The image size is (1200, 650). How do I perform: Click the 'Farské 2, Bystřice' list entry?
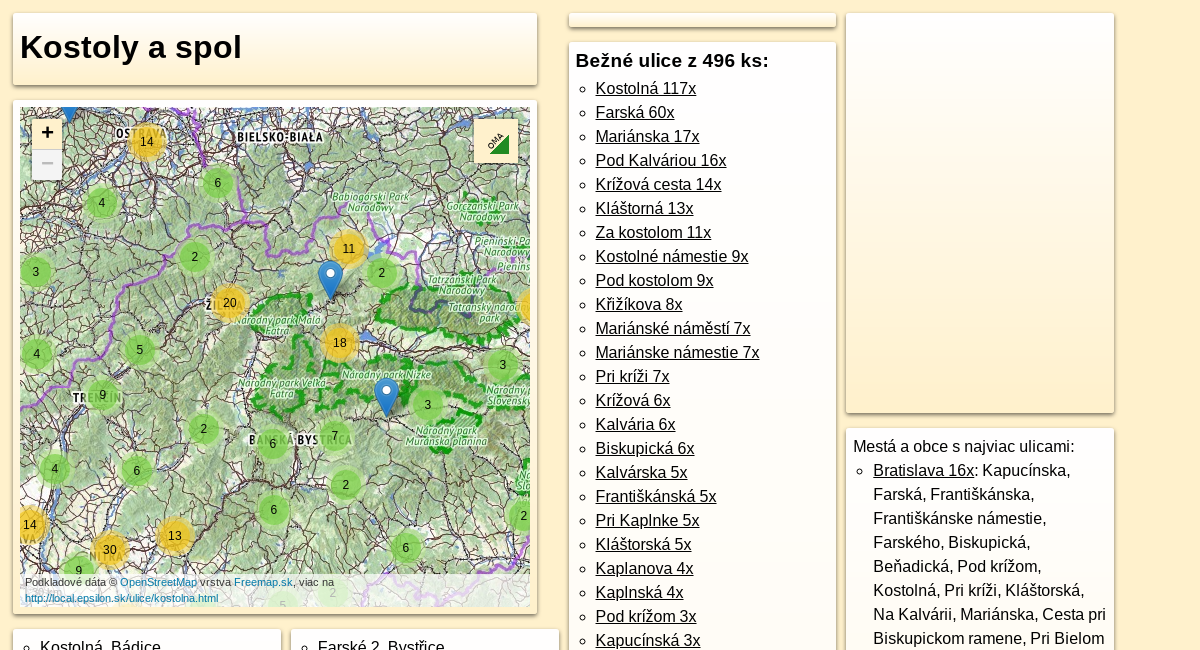coord(381,644)
